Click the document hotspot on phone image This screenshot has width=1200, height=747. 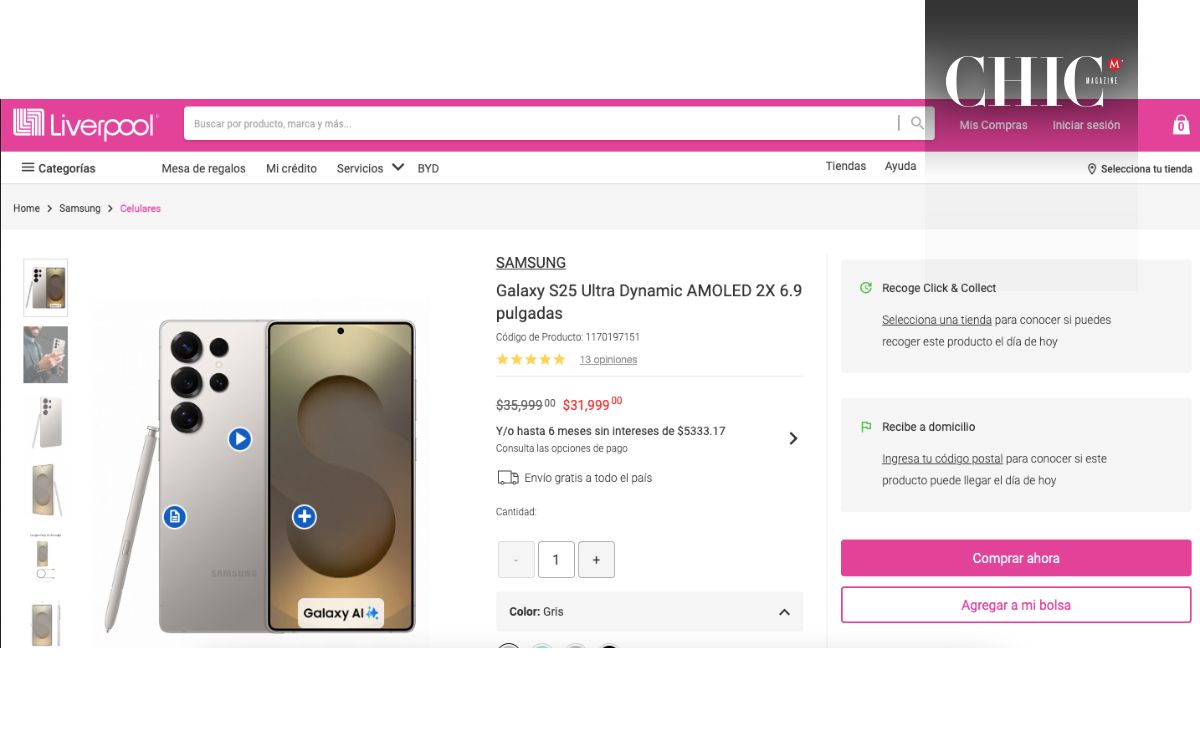[x=175, y=517]
